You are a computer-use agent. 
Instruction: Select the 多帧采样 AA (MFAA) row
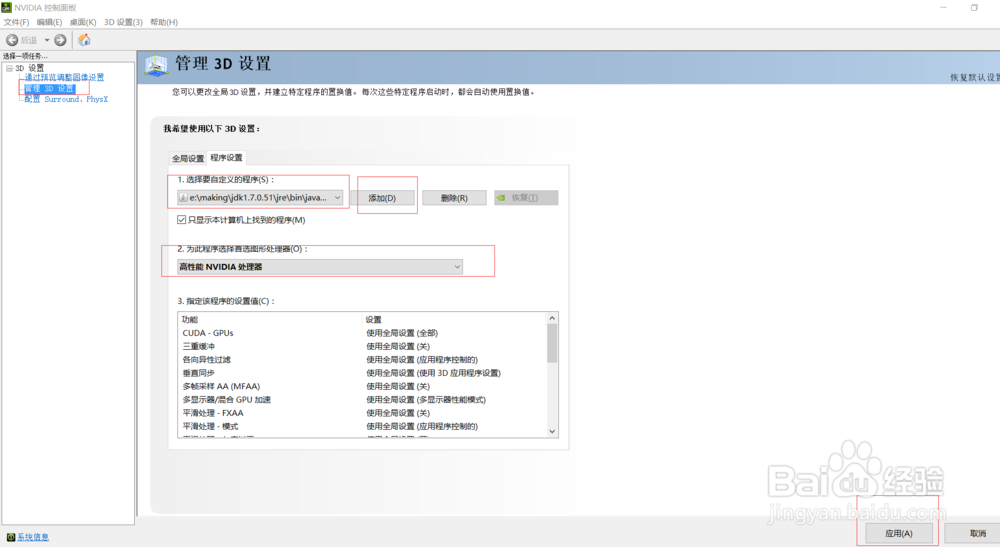pos(362,386)
